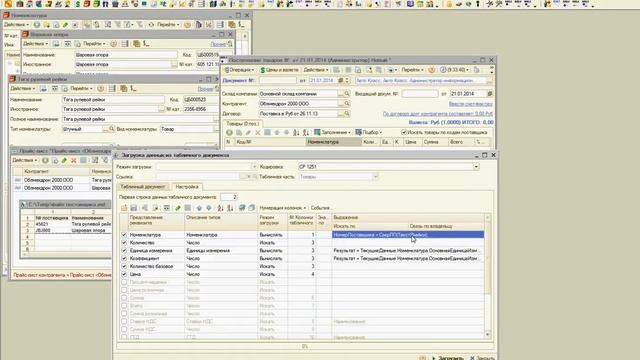Save settings with floppy disk icon
The height and width of the screenshot is (360, 640).
pos(133,208)
